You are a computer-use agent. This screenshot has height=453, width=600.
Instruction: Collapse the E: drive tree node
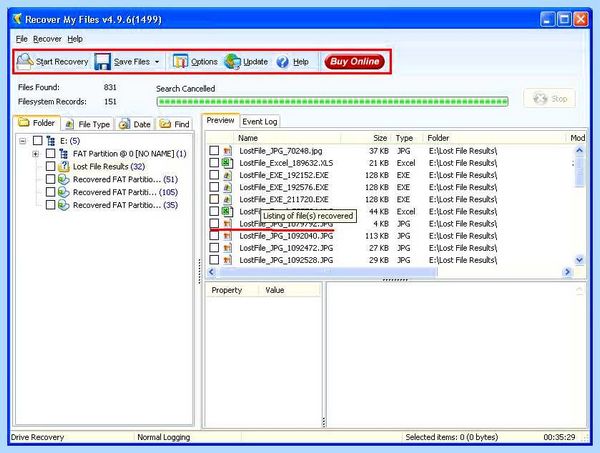[x=23, y=141]
